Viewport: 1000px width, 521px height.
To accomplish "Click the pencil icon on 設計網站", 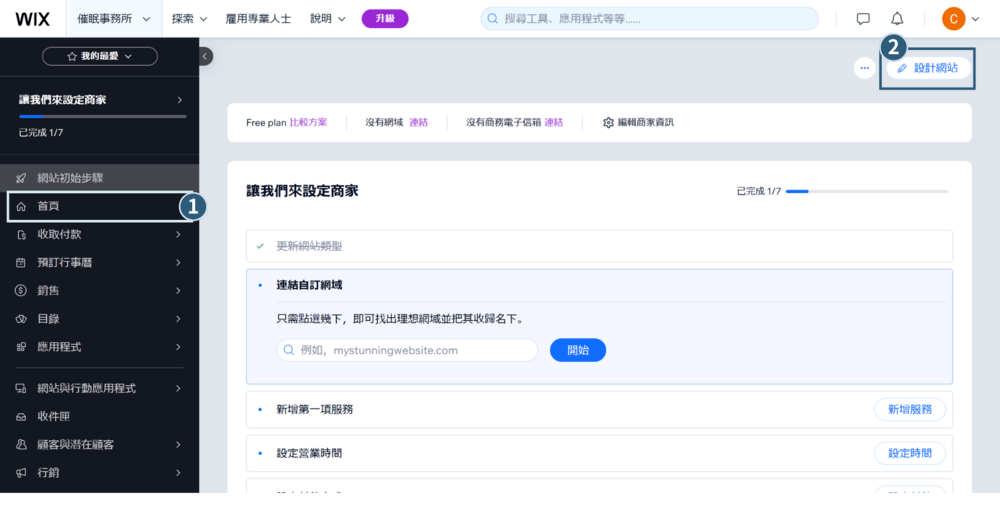I will [902, 68].
